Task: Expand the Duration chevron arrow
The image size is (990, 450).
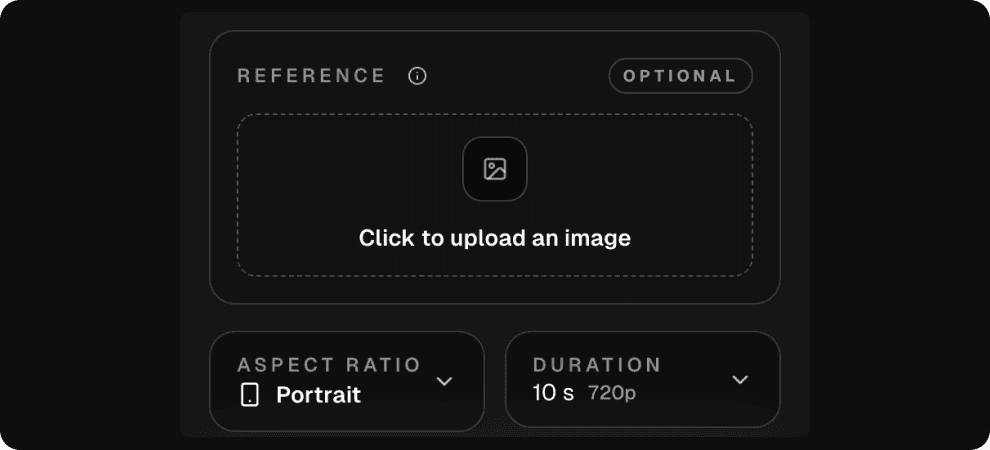Action: pos(740,380)
